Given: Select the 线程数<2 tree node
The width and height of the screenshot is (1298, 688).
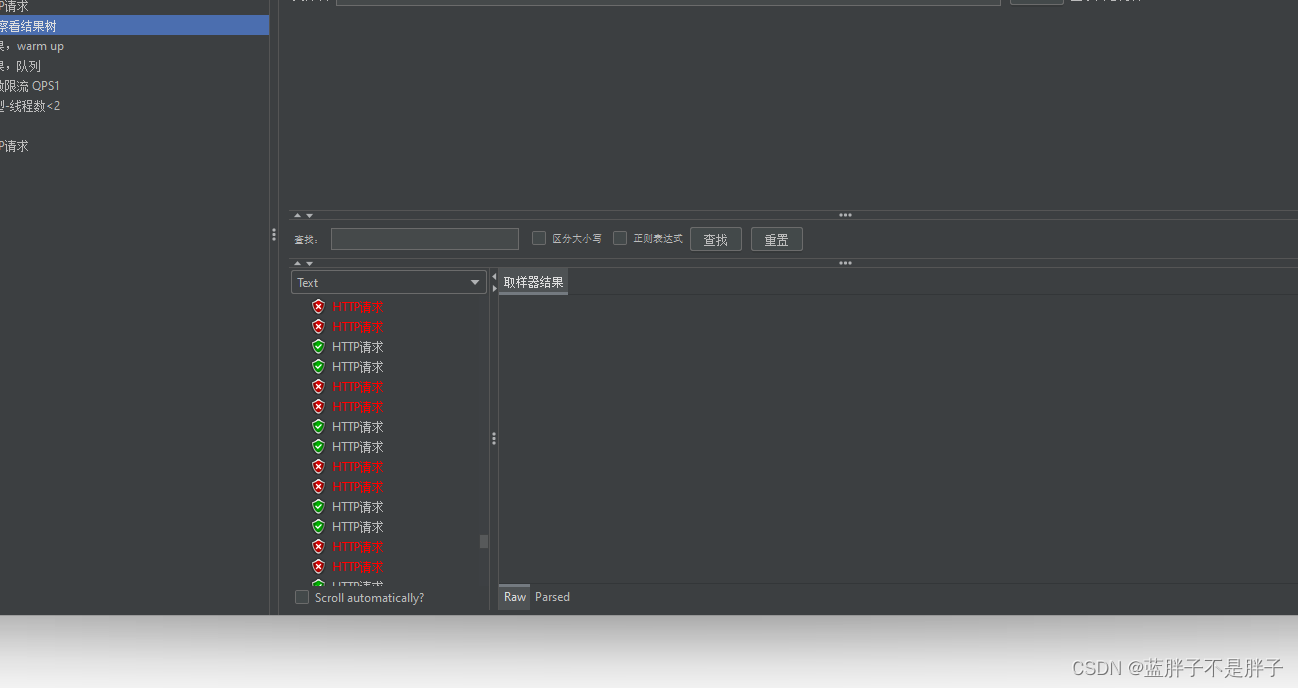Looking at the screenshot, I should [x=30, y=106].
